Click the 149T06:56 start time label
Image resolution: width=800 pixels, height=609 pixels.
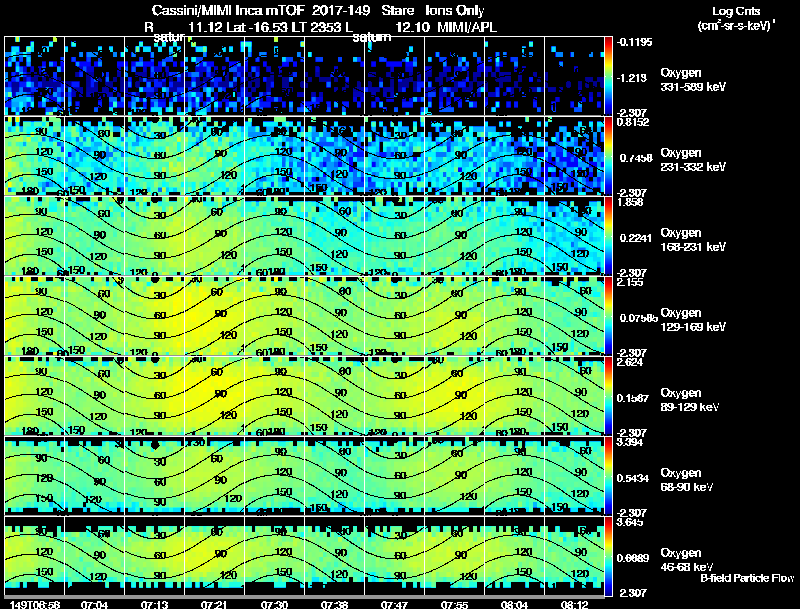[35, 604]
